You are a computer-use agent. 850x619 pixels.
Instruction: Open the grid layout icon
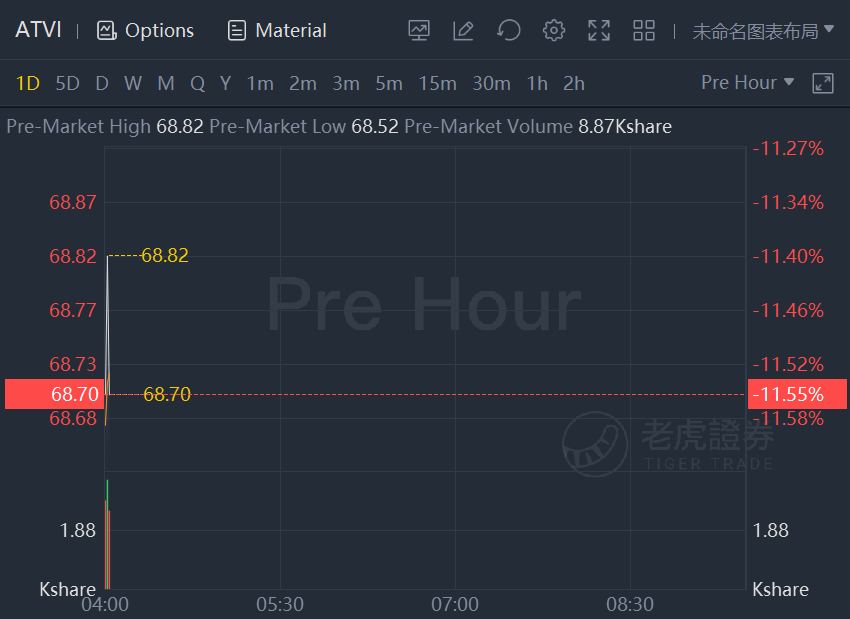pyautogui.click(x=644, y=30)
